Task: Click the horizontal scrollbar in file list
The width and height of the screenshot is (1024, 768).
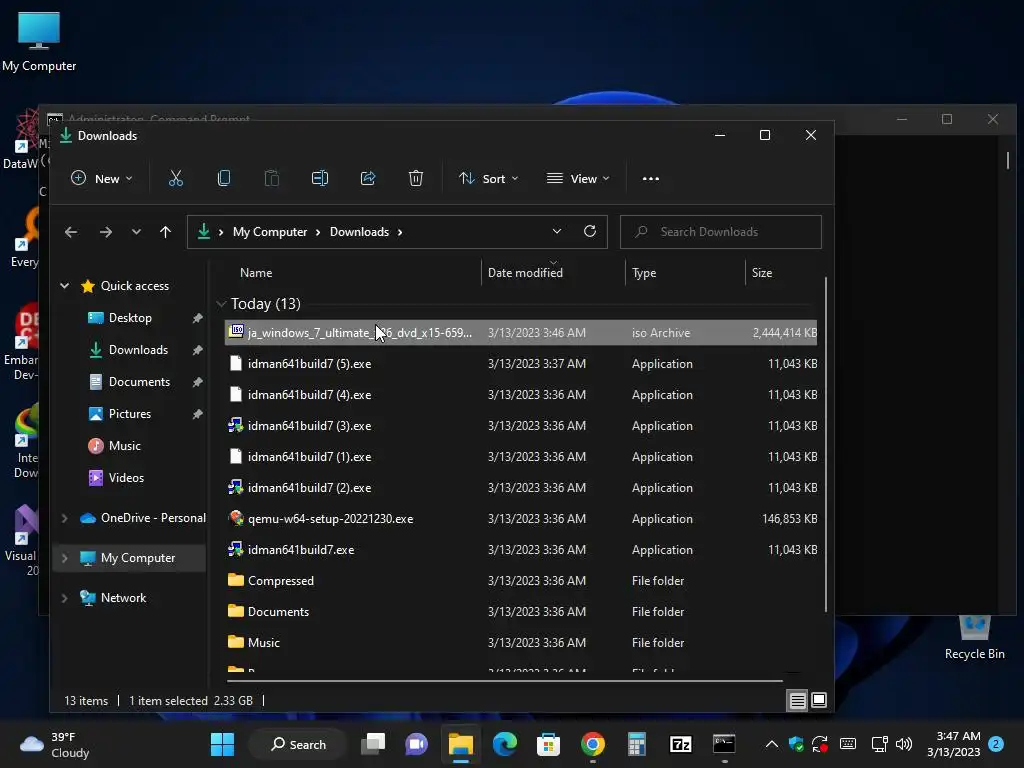Action: (x=504, y=680)
